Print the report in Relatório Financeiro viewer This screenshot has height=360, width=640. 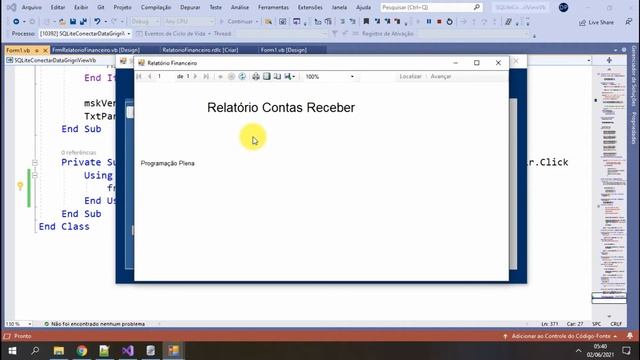[x=256, y=76]
